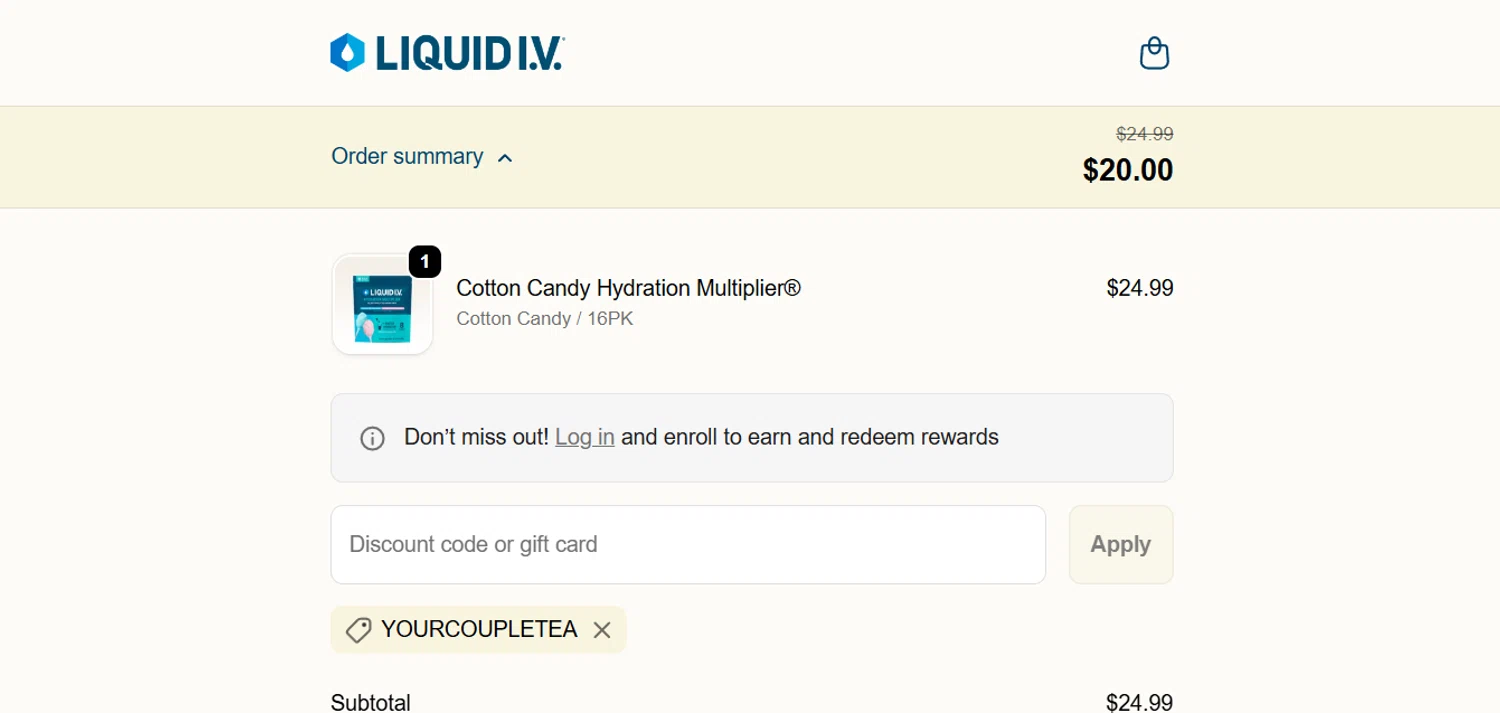The image size is (1500, 713).
Task: Click the quantity badge on product image
Action: (424, 262)
